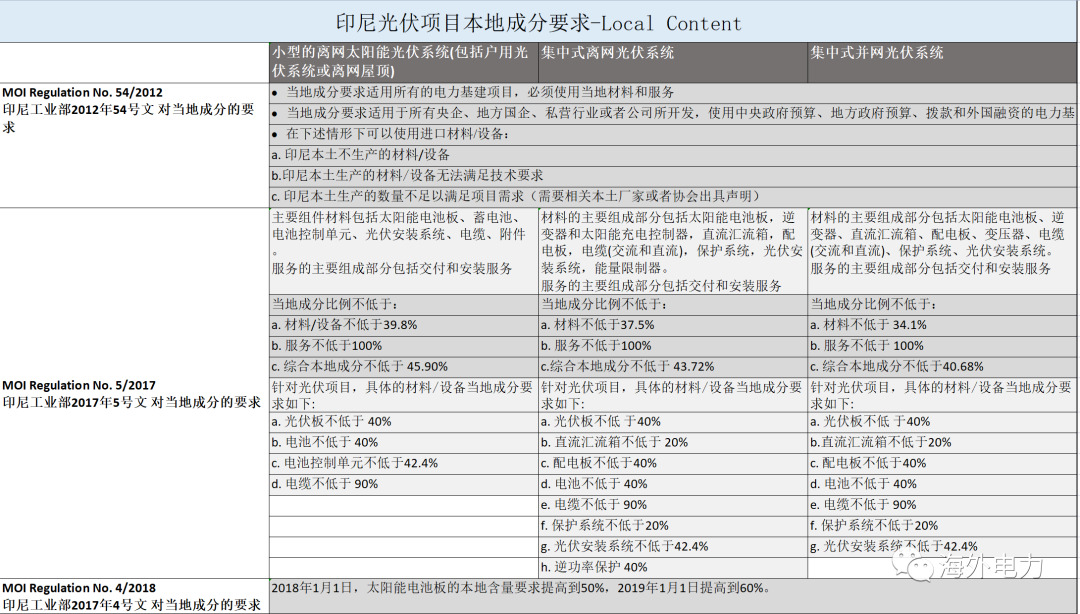Click the title '印尼光伏项目本地成分要求-Local Content'
Screen dimensions: 1080x614
(x=538, y=23)
